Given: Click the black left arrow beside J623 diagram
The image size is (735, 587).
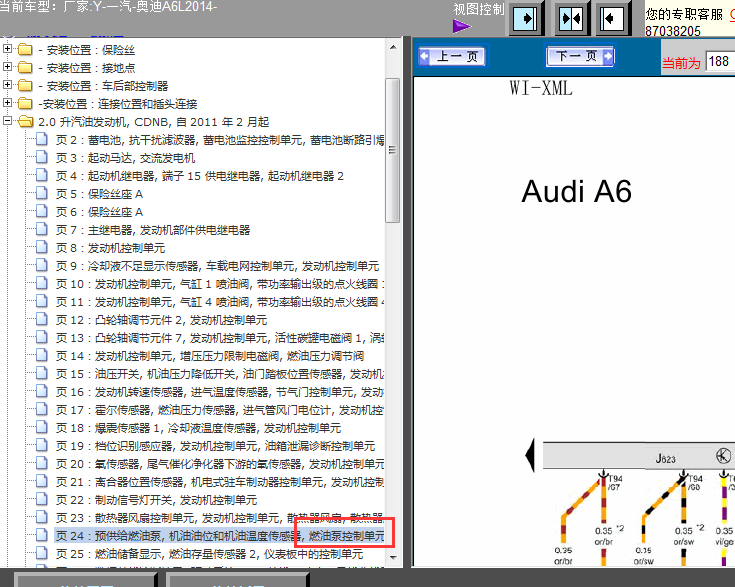Looking at the screenshot, I should click(530, 455).
